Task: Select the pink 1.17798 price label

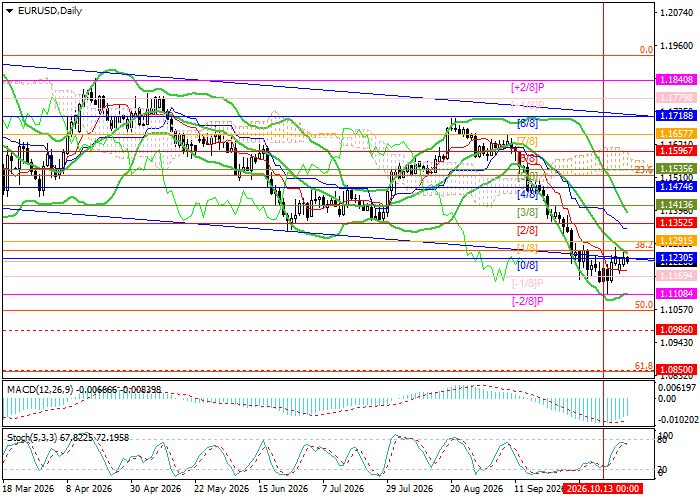Action: point(676,97)
